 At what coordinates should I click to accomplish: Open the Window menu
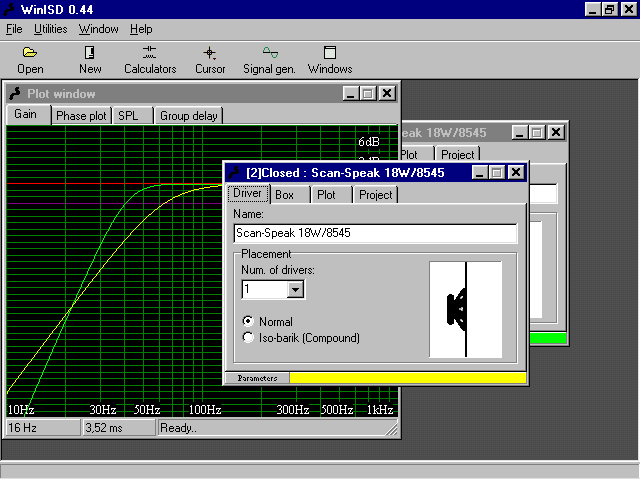click(x=98, y=29)
